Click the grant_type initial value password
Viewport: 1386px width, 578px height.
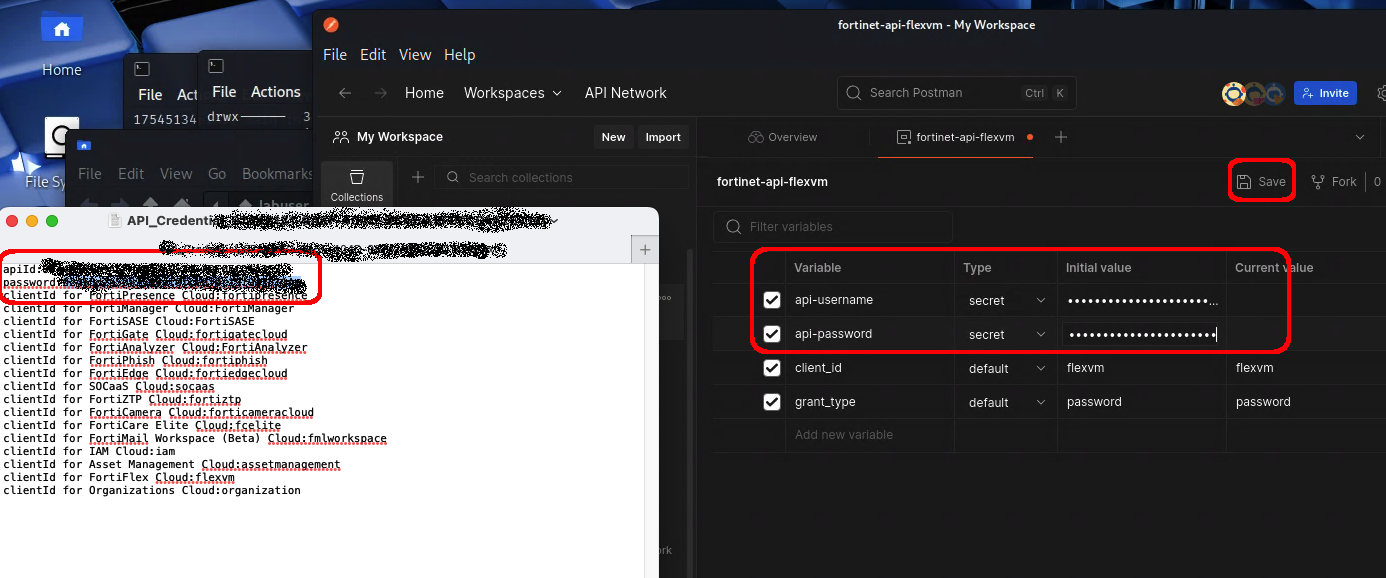click(1095, 402)
